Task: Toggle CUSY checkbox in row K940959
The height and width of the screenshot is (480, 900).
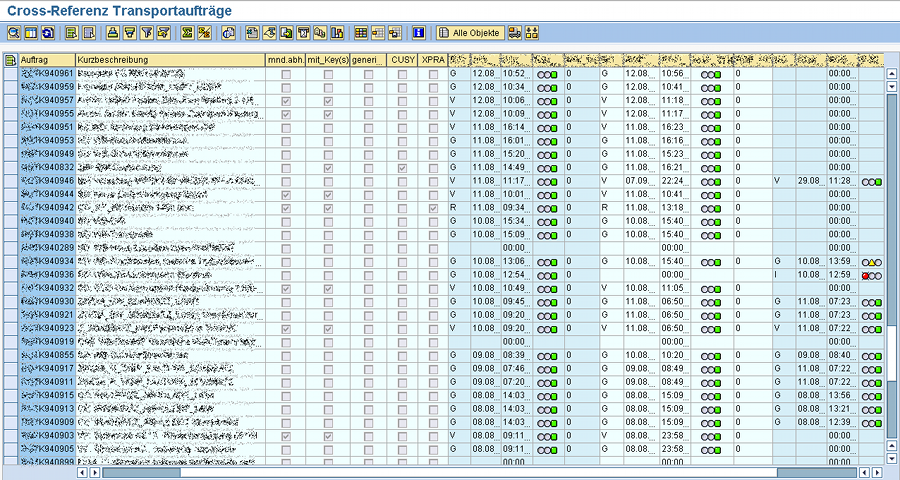Action: pos(402,88)
